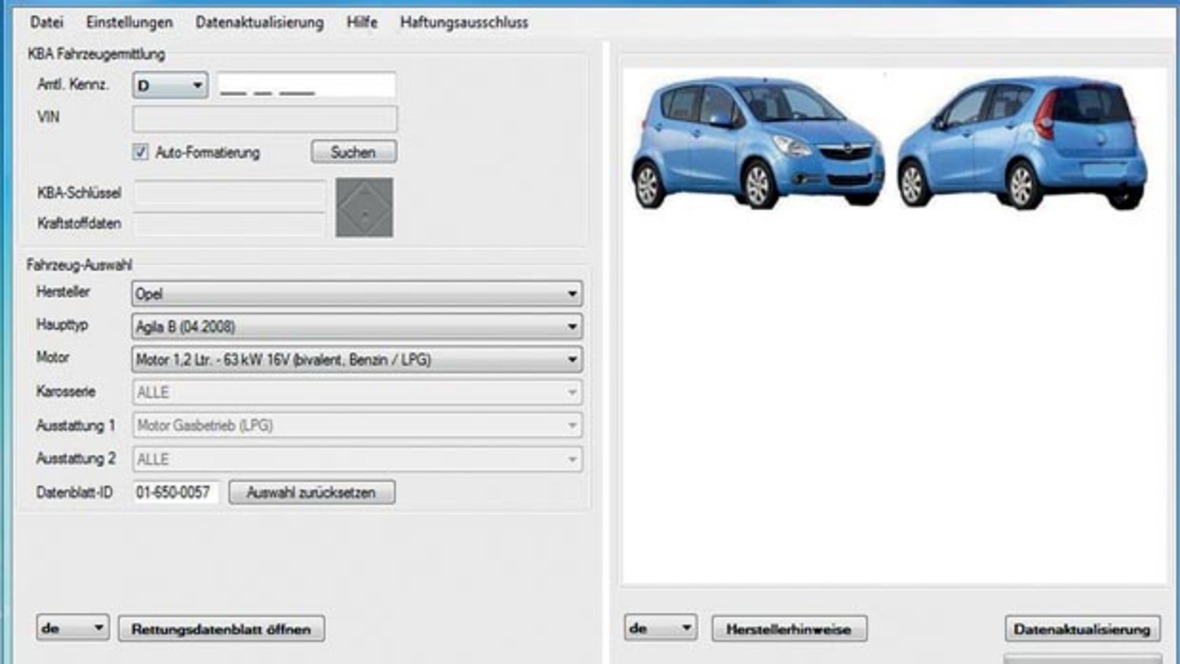Image resolution: width=1180 pixels, height=664 pixels.
Task: Click the gray diamond fuel icon
Action: coord(364,207)
